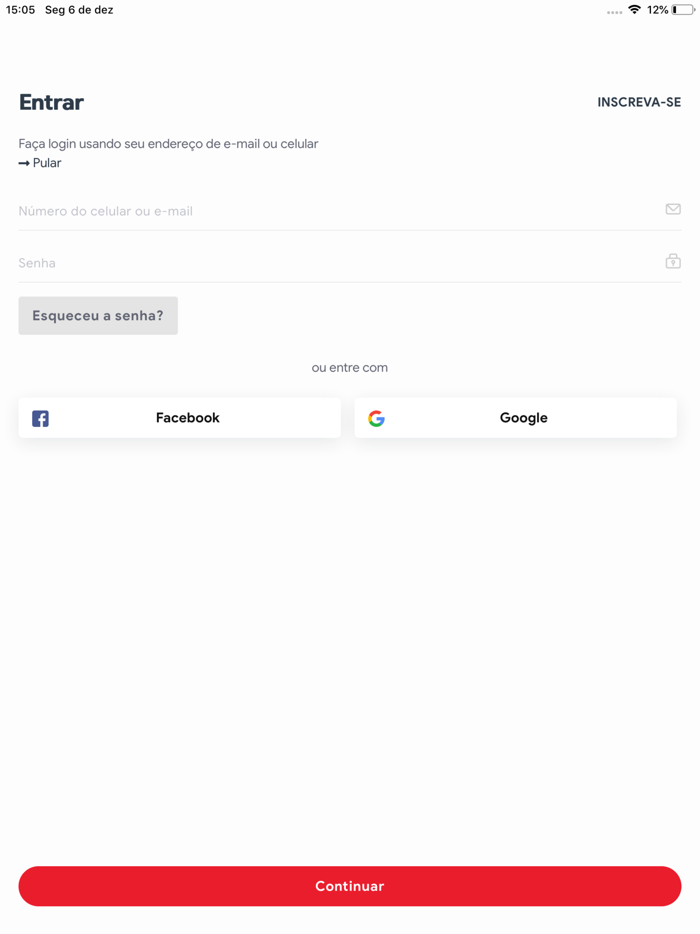The height and width of the screenshot is (934, 700).
Task: Click the padlock icon in the password field
Action: (673, 261)
